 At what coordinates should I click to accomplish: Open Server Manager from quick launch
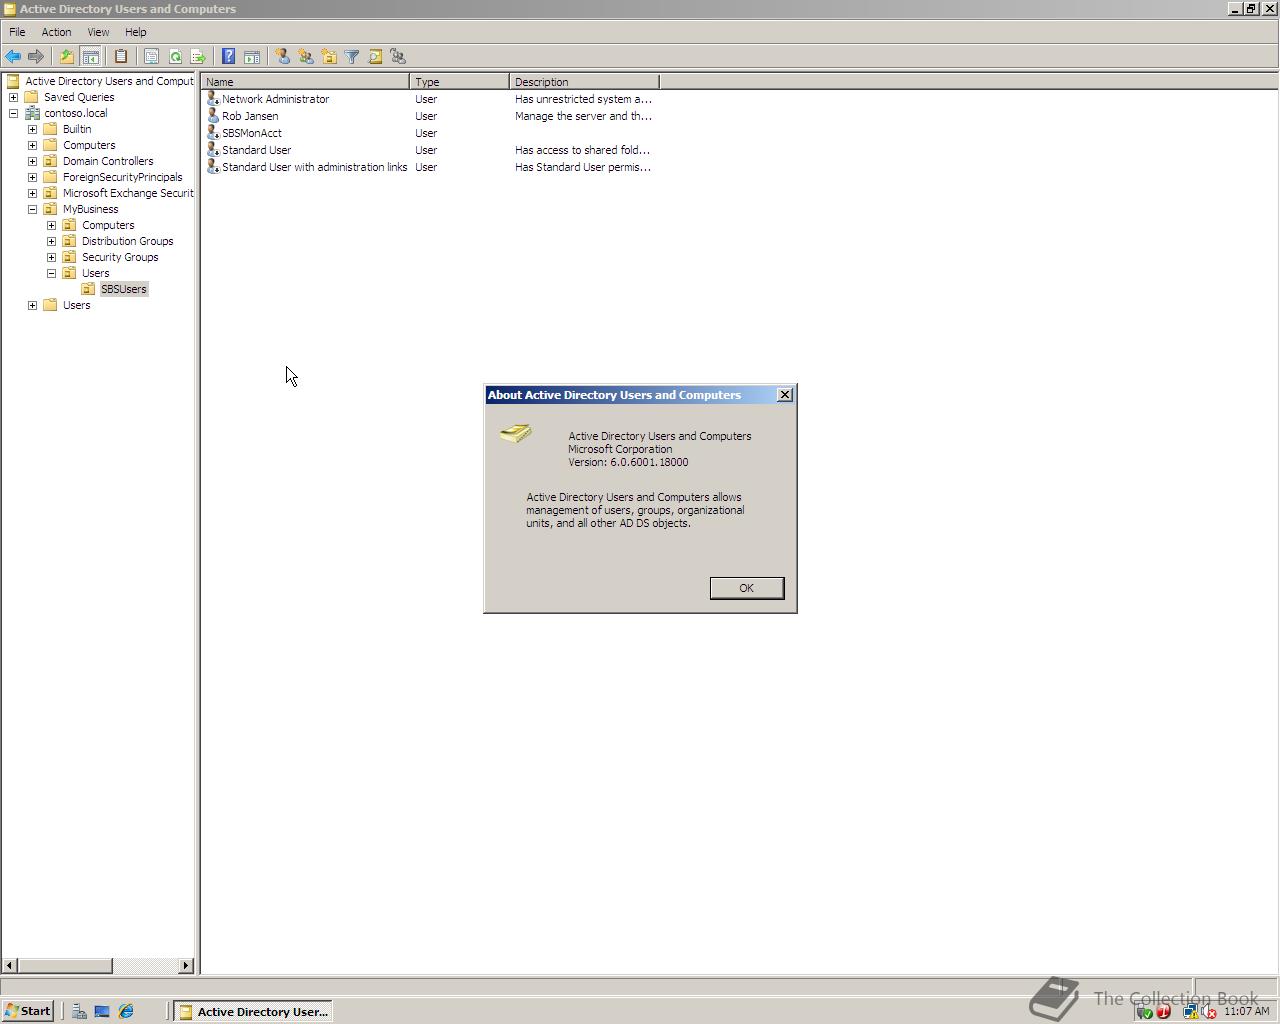pos(79,1012)
